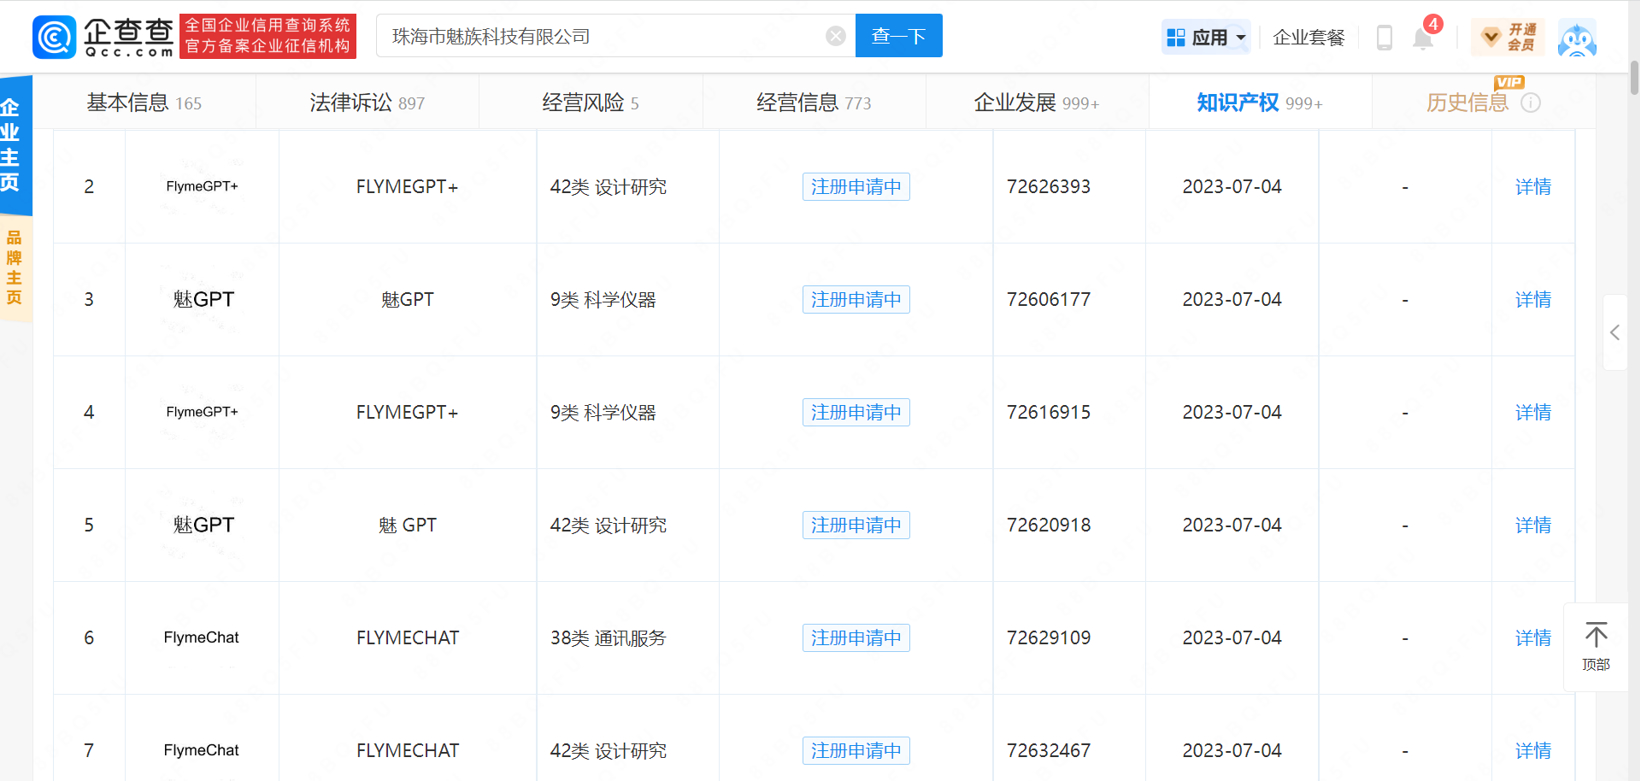Click the 全国企业信用查询系统 red banner
Image resolution: width=1640 pixels, height=781 pixels.
coord(267,36)
